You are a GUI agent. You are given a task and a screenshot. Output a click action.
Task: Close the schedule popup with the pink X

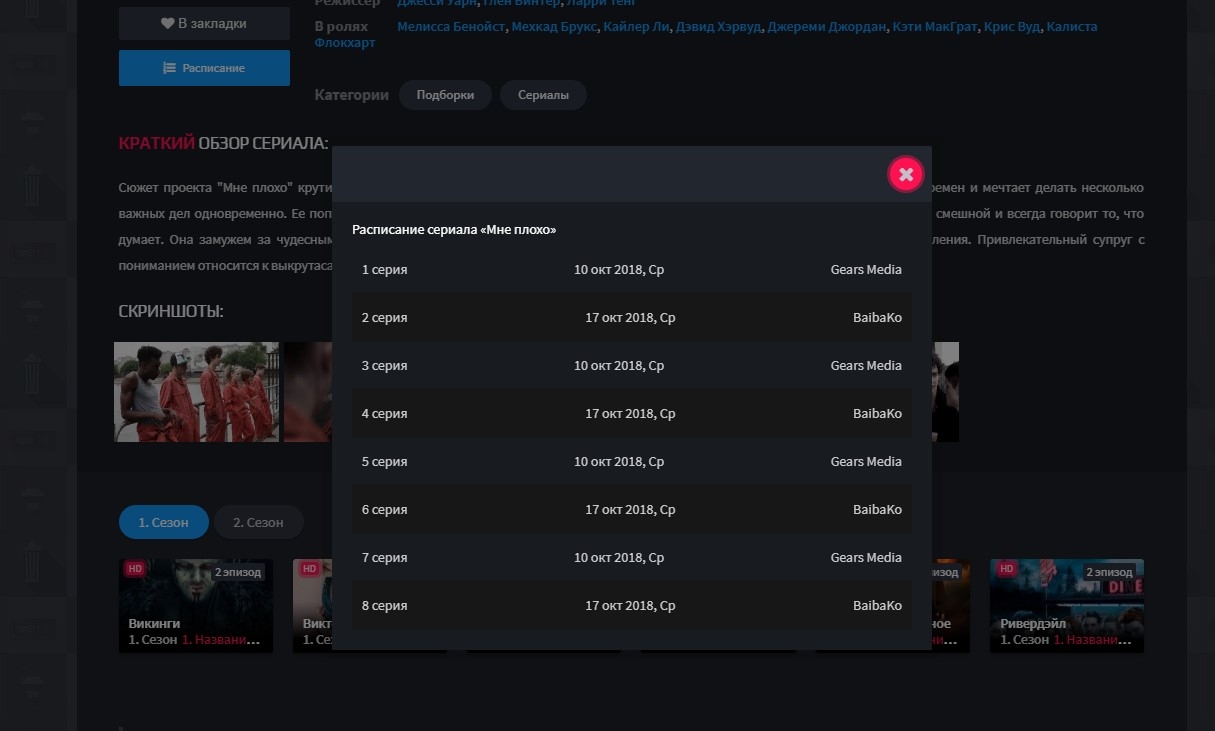click(905, 174)
